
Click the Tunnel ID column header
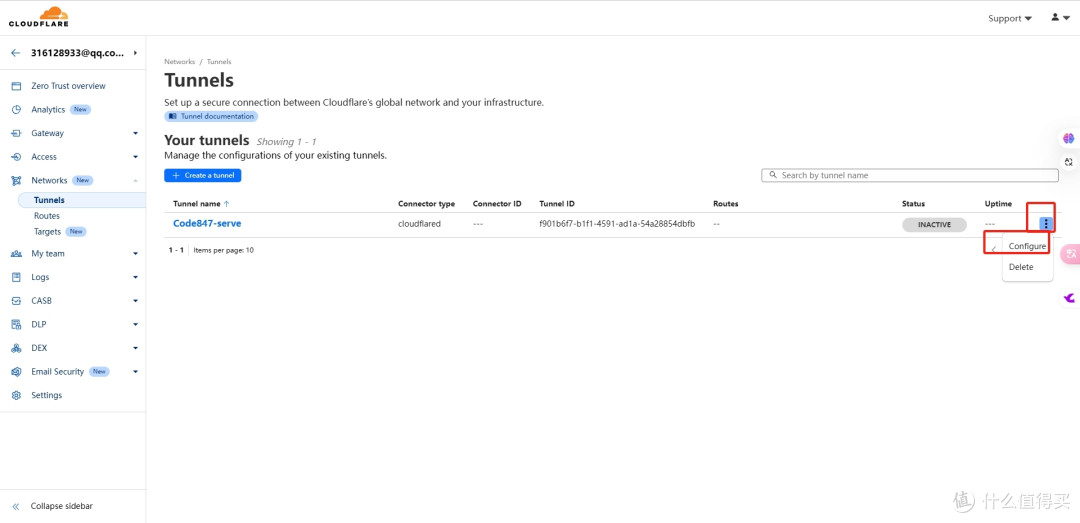point(557,204)
